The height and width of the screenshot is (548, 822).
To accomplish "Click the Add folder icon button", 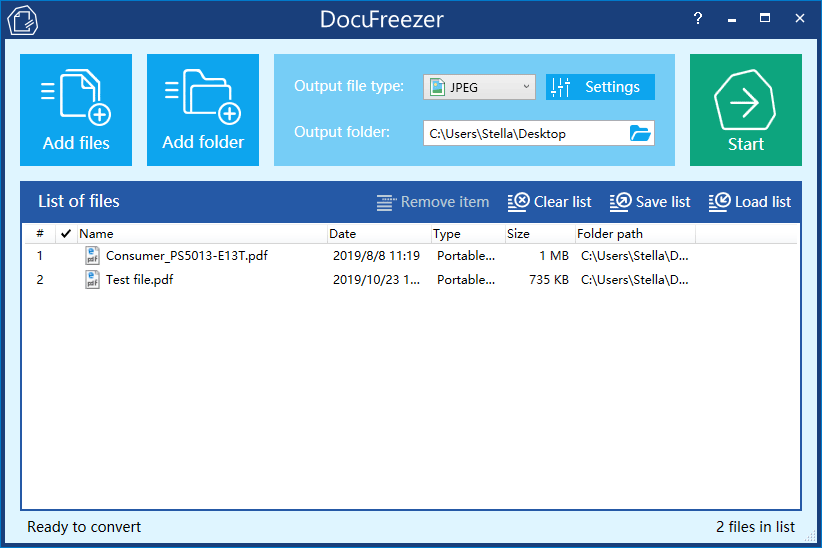I will tap(203, 109).
